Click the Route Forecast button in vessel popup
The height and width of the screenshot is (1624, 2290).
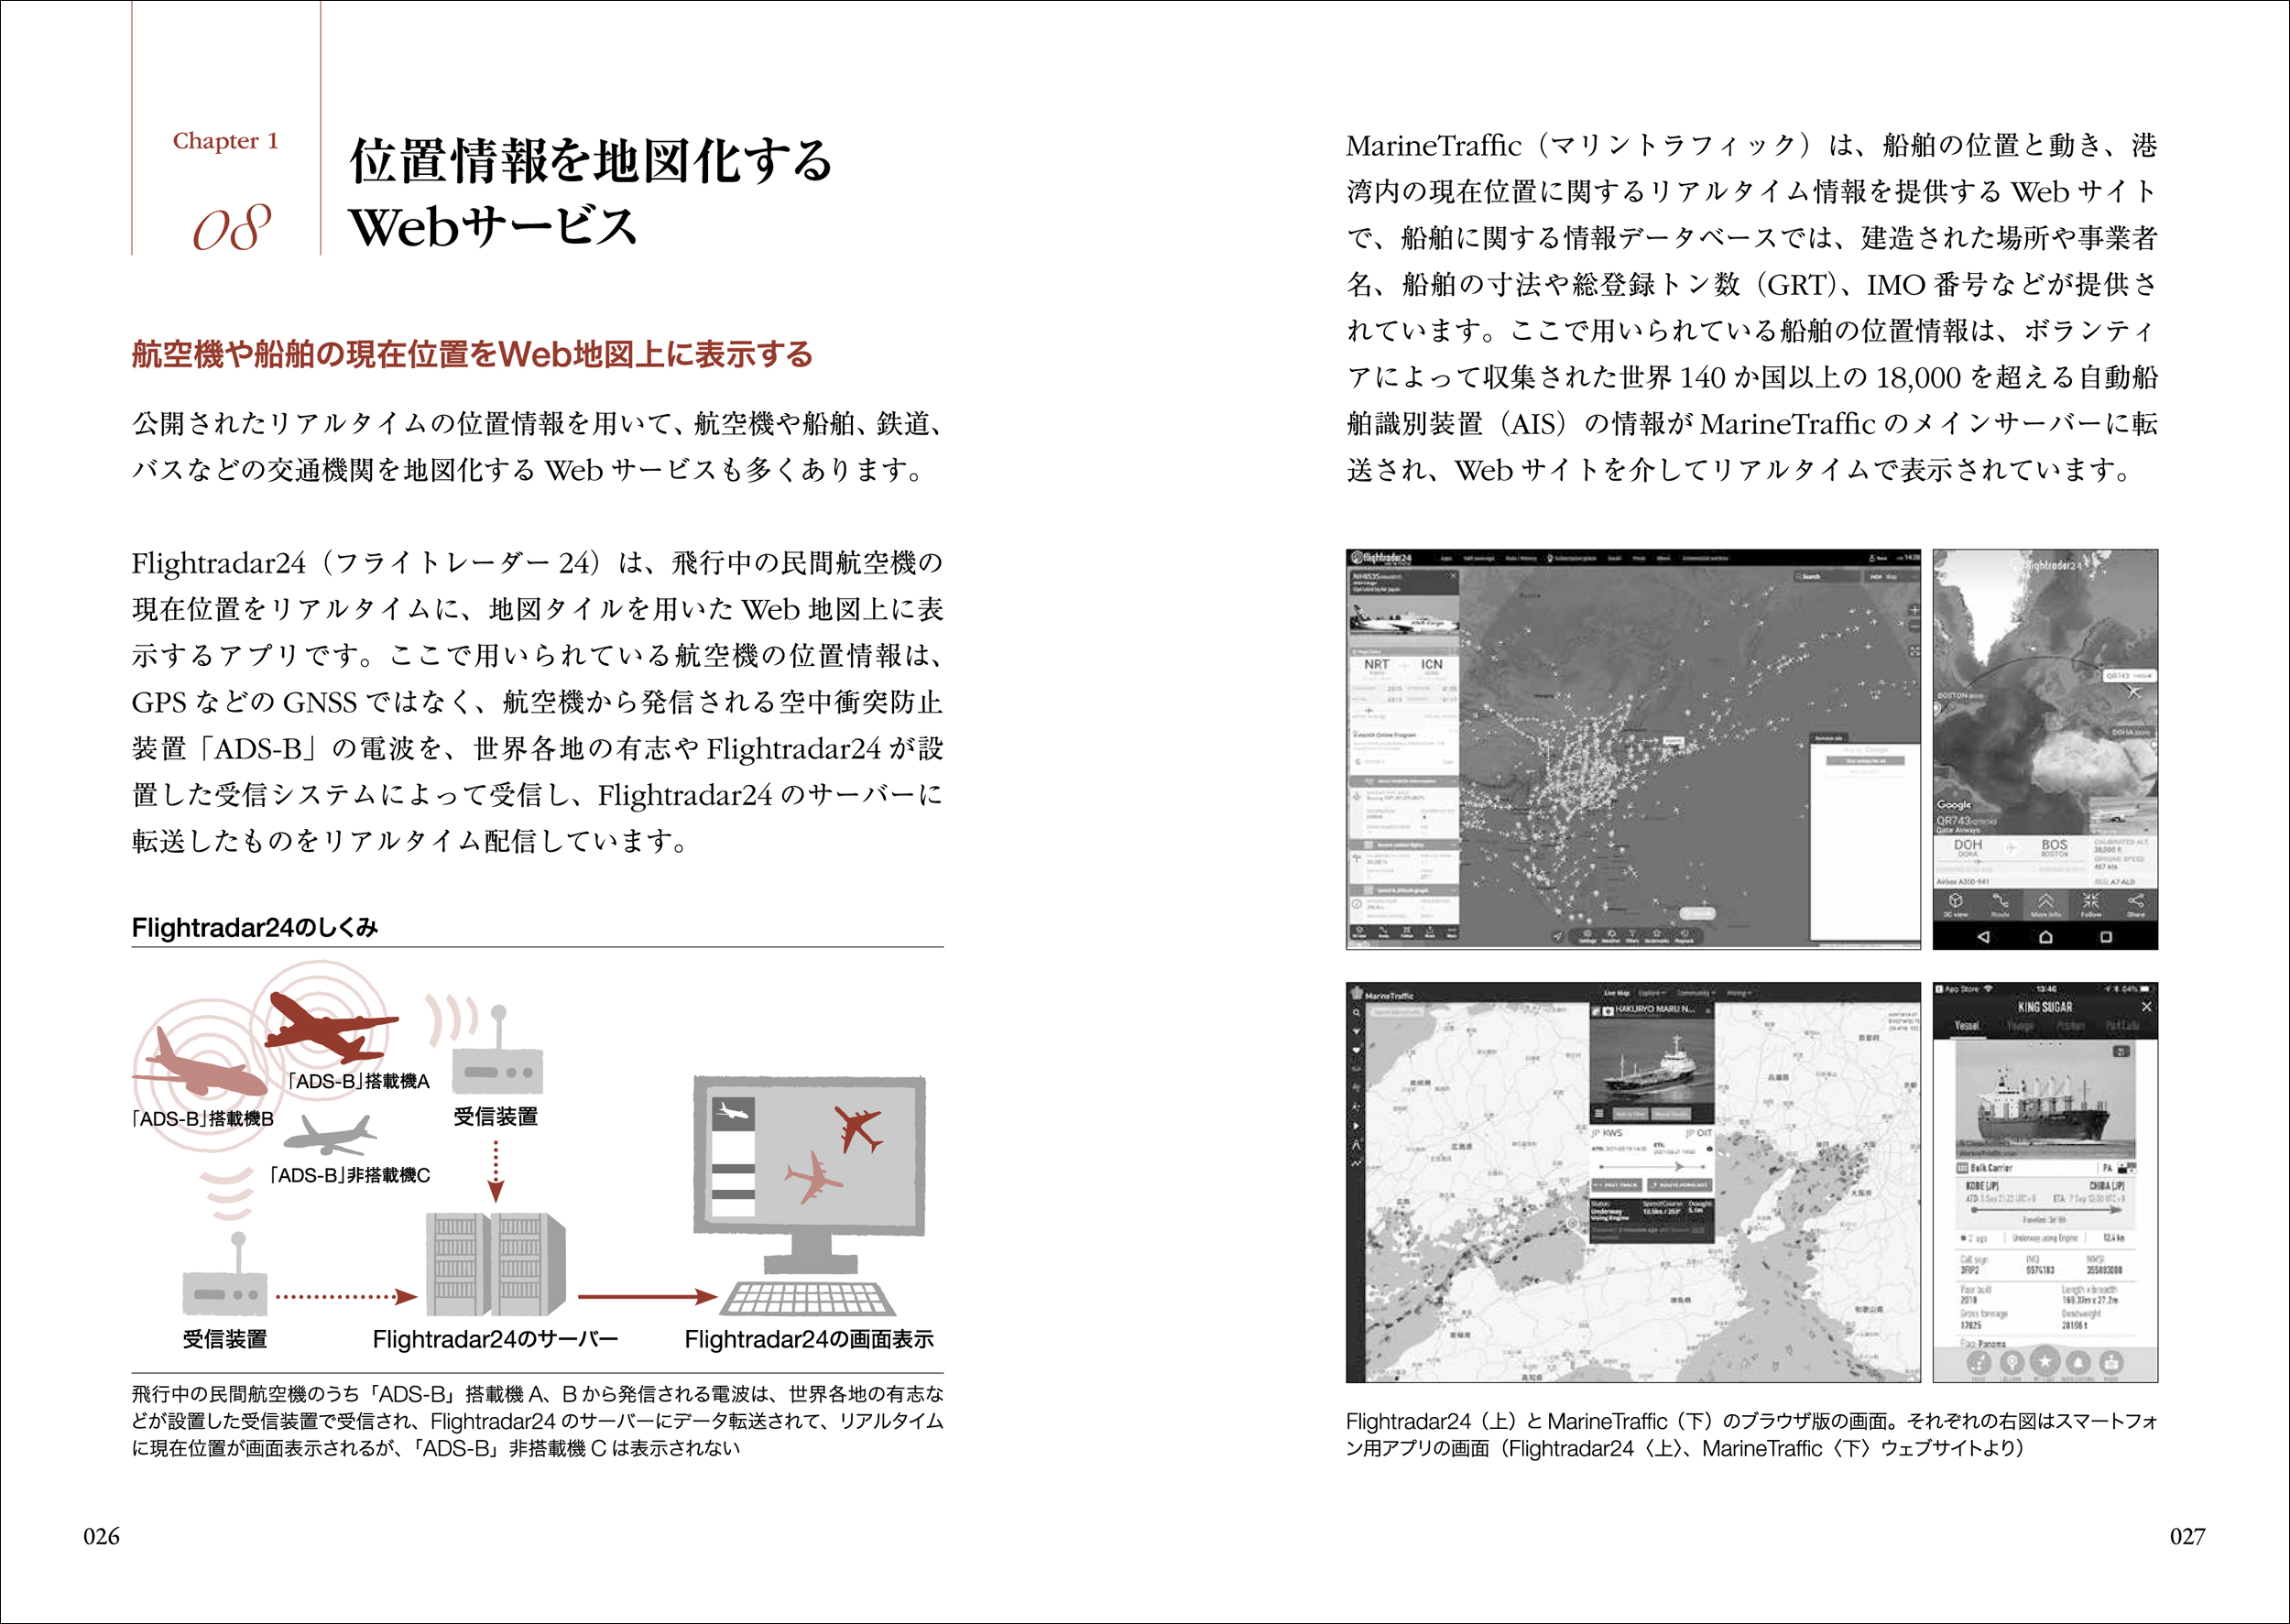1680,1185
